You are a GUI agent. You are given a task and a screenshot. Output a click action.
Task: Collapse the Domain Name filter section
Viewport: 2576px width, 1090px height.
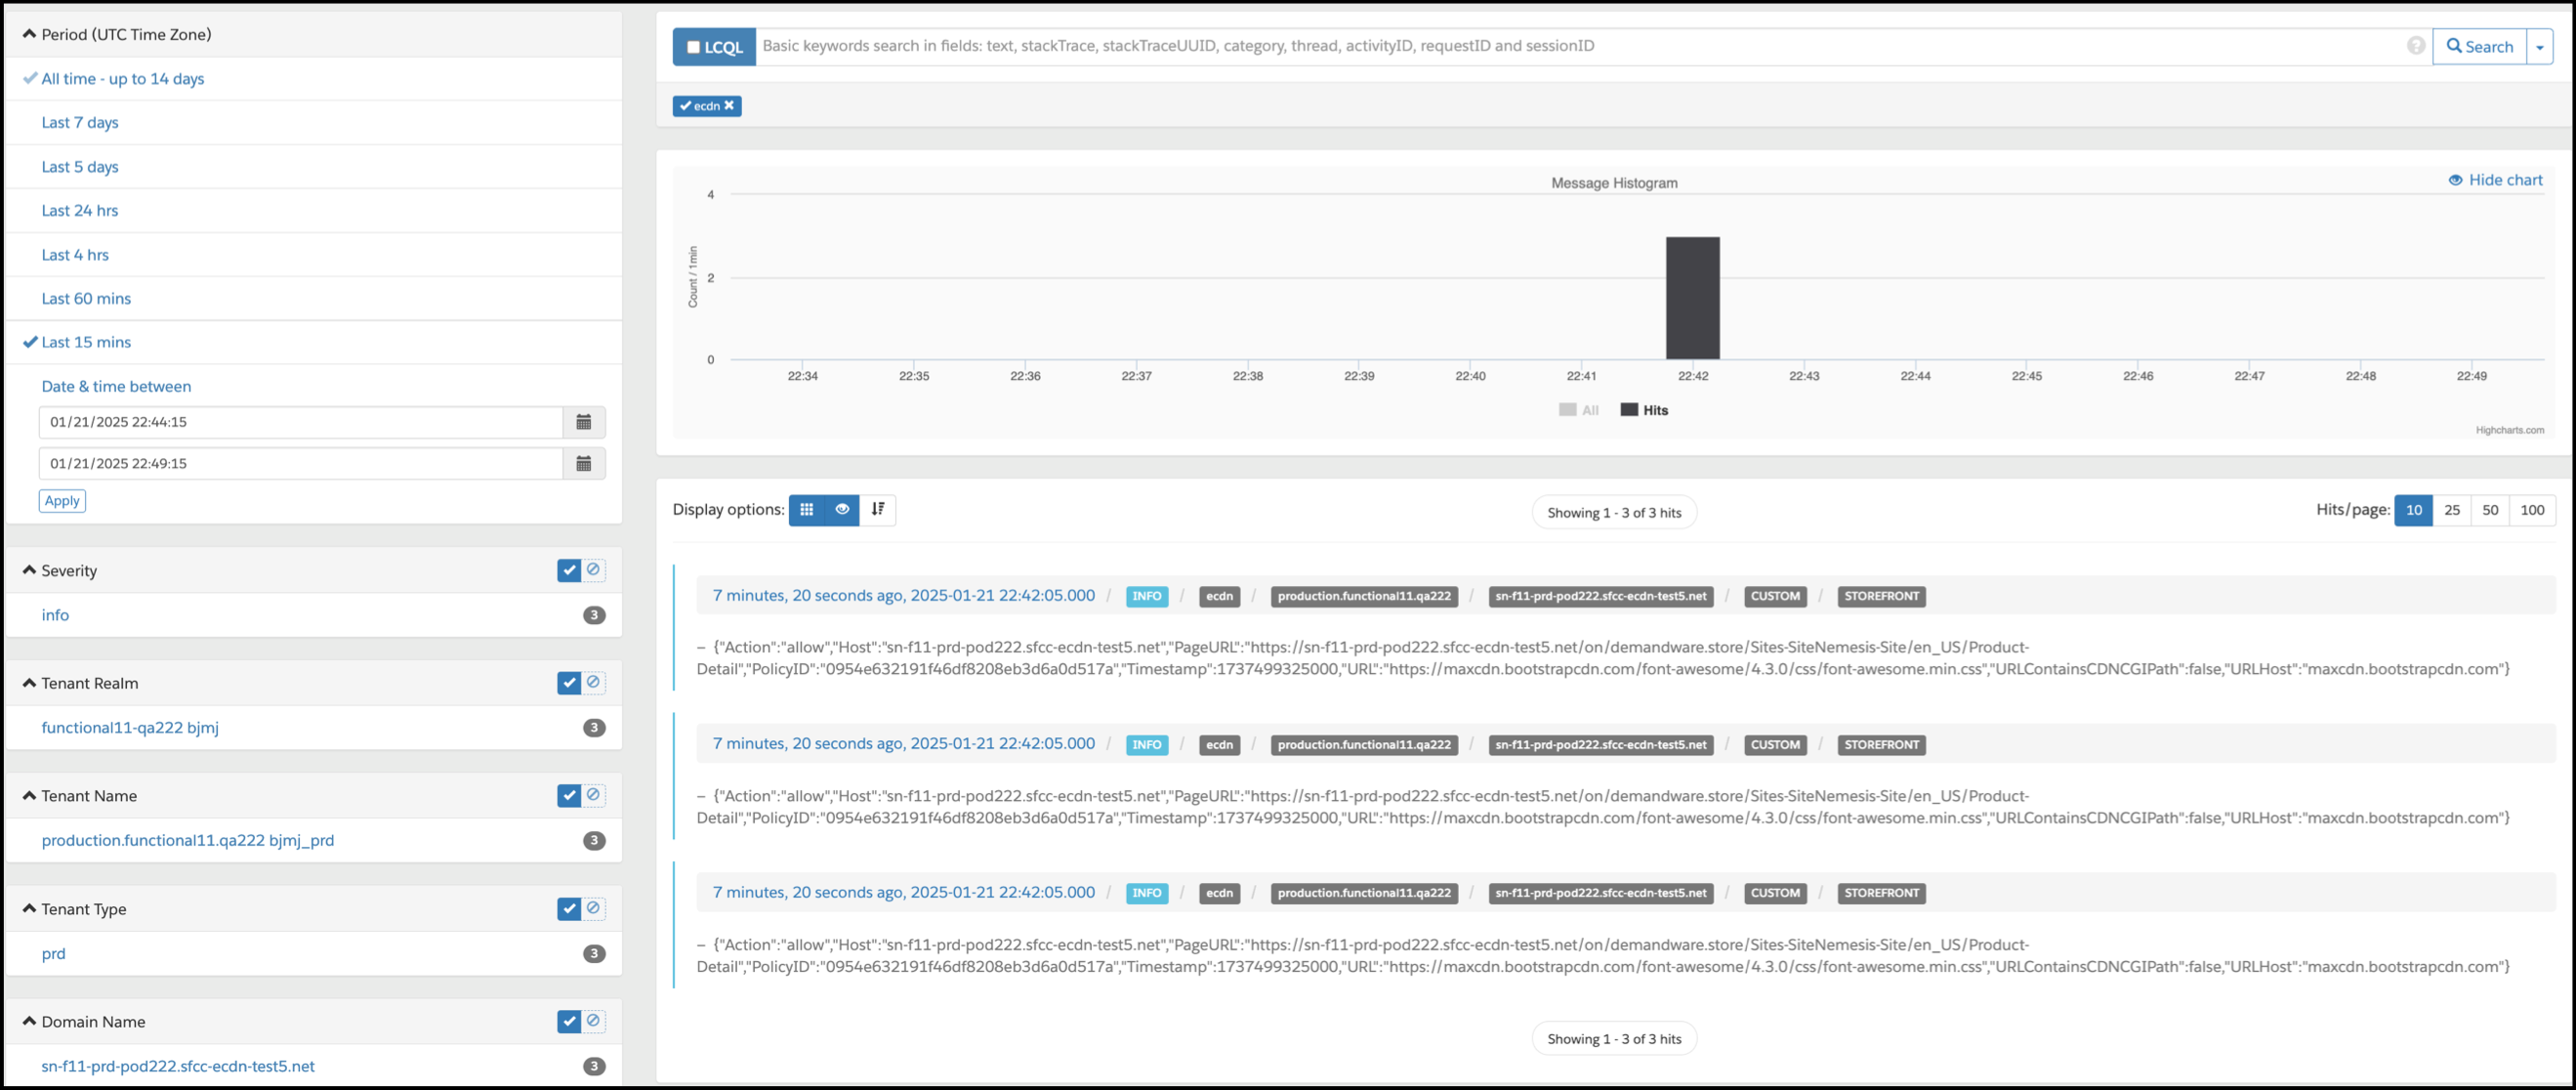click(x=29, y=1022)
